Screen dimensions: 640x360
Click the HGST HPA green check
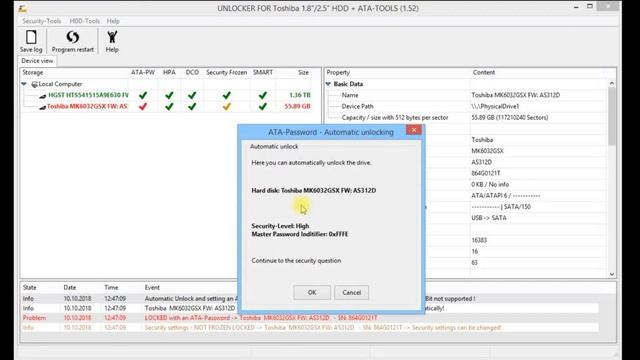tap(169, 95)
